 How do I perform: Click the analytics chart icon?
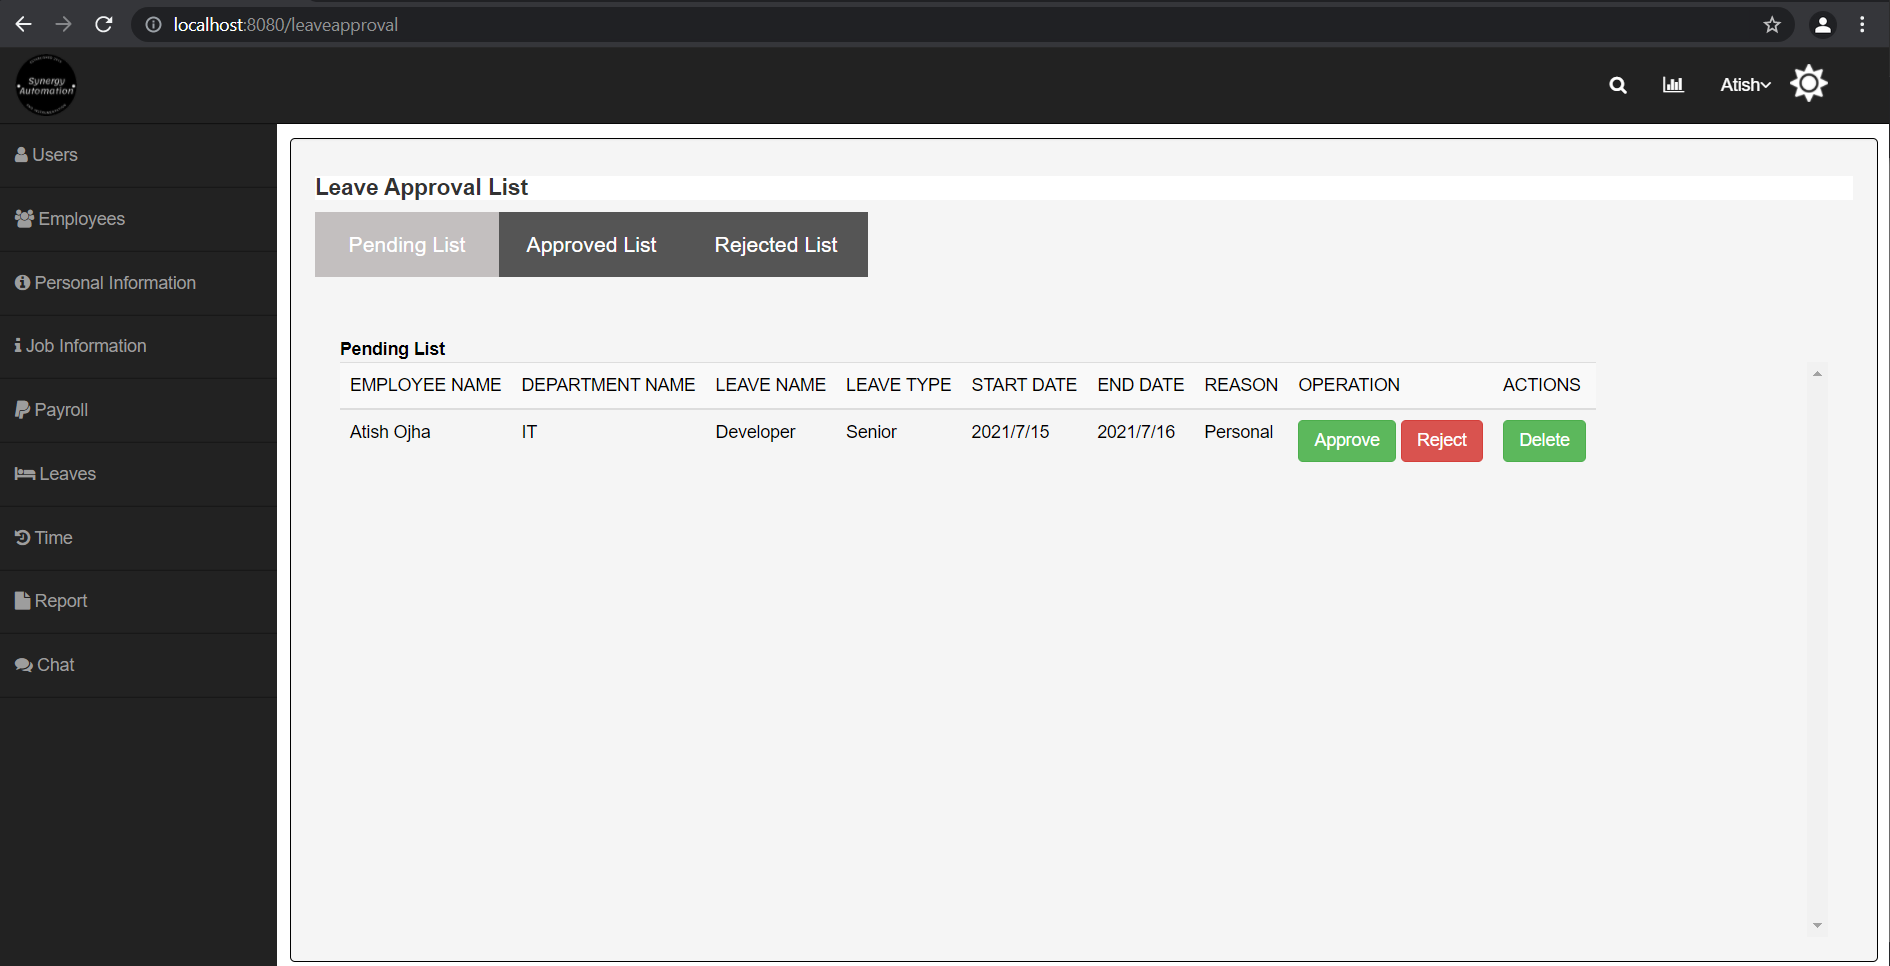point(1672,85)
